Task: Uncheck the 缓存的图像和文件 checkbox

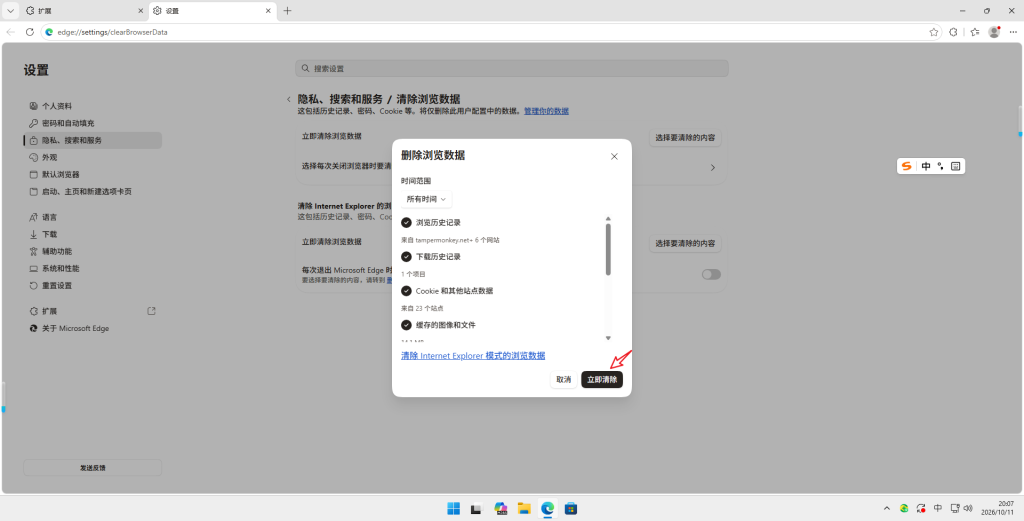Action: (406, 324)
